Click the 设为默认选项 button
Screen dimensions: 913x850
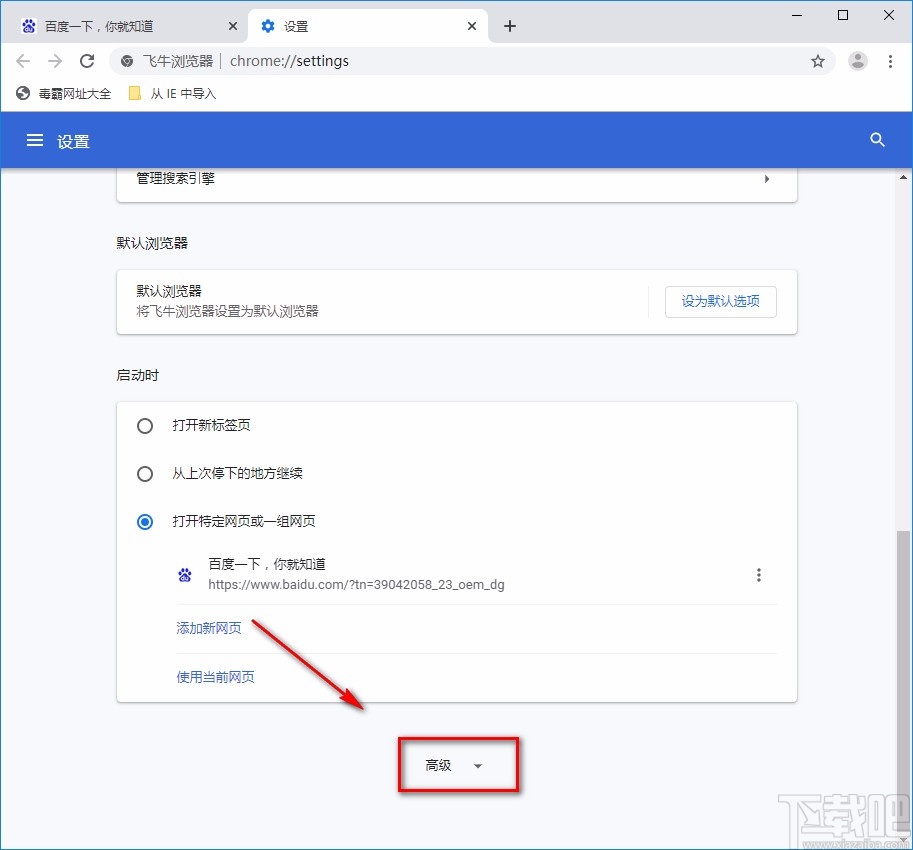720,301
